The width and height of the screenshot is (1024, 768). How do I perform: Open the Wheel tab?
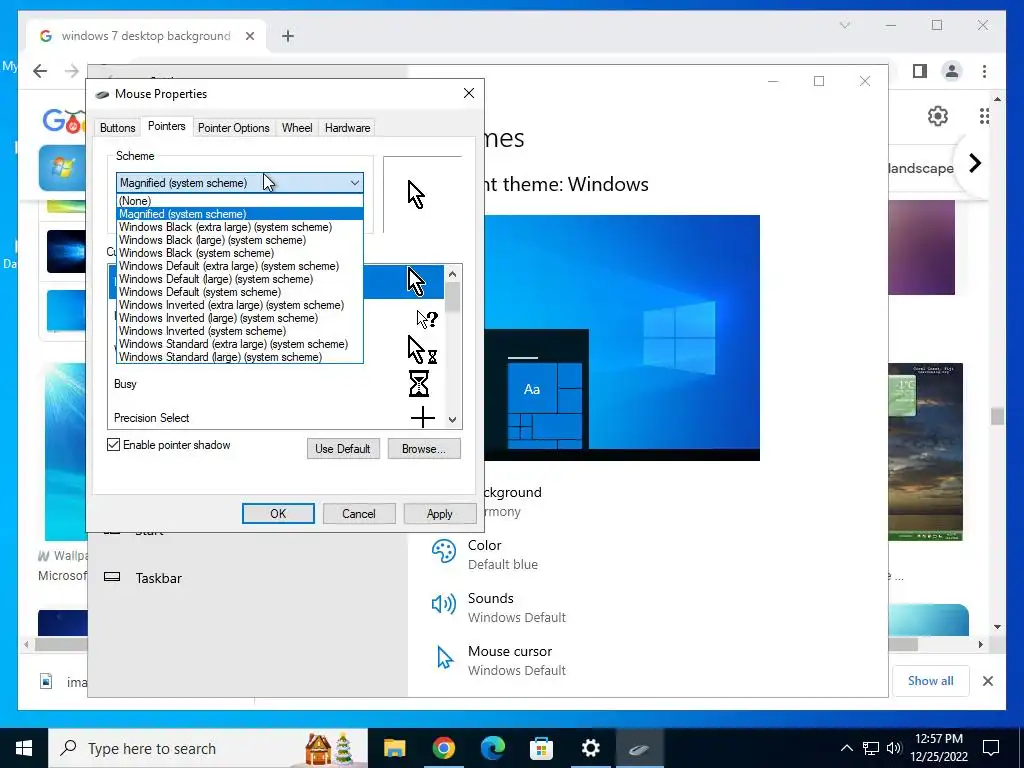tap(297, 128)
